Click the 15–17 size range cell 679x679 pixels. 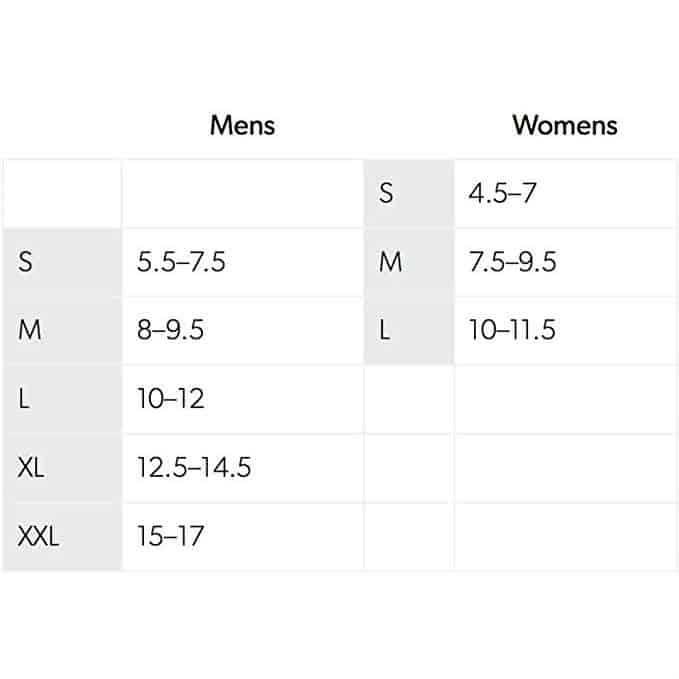coord(242,536)
